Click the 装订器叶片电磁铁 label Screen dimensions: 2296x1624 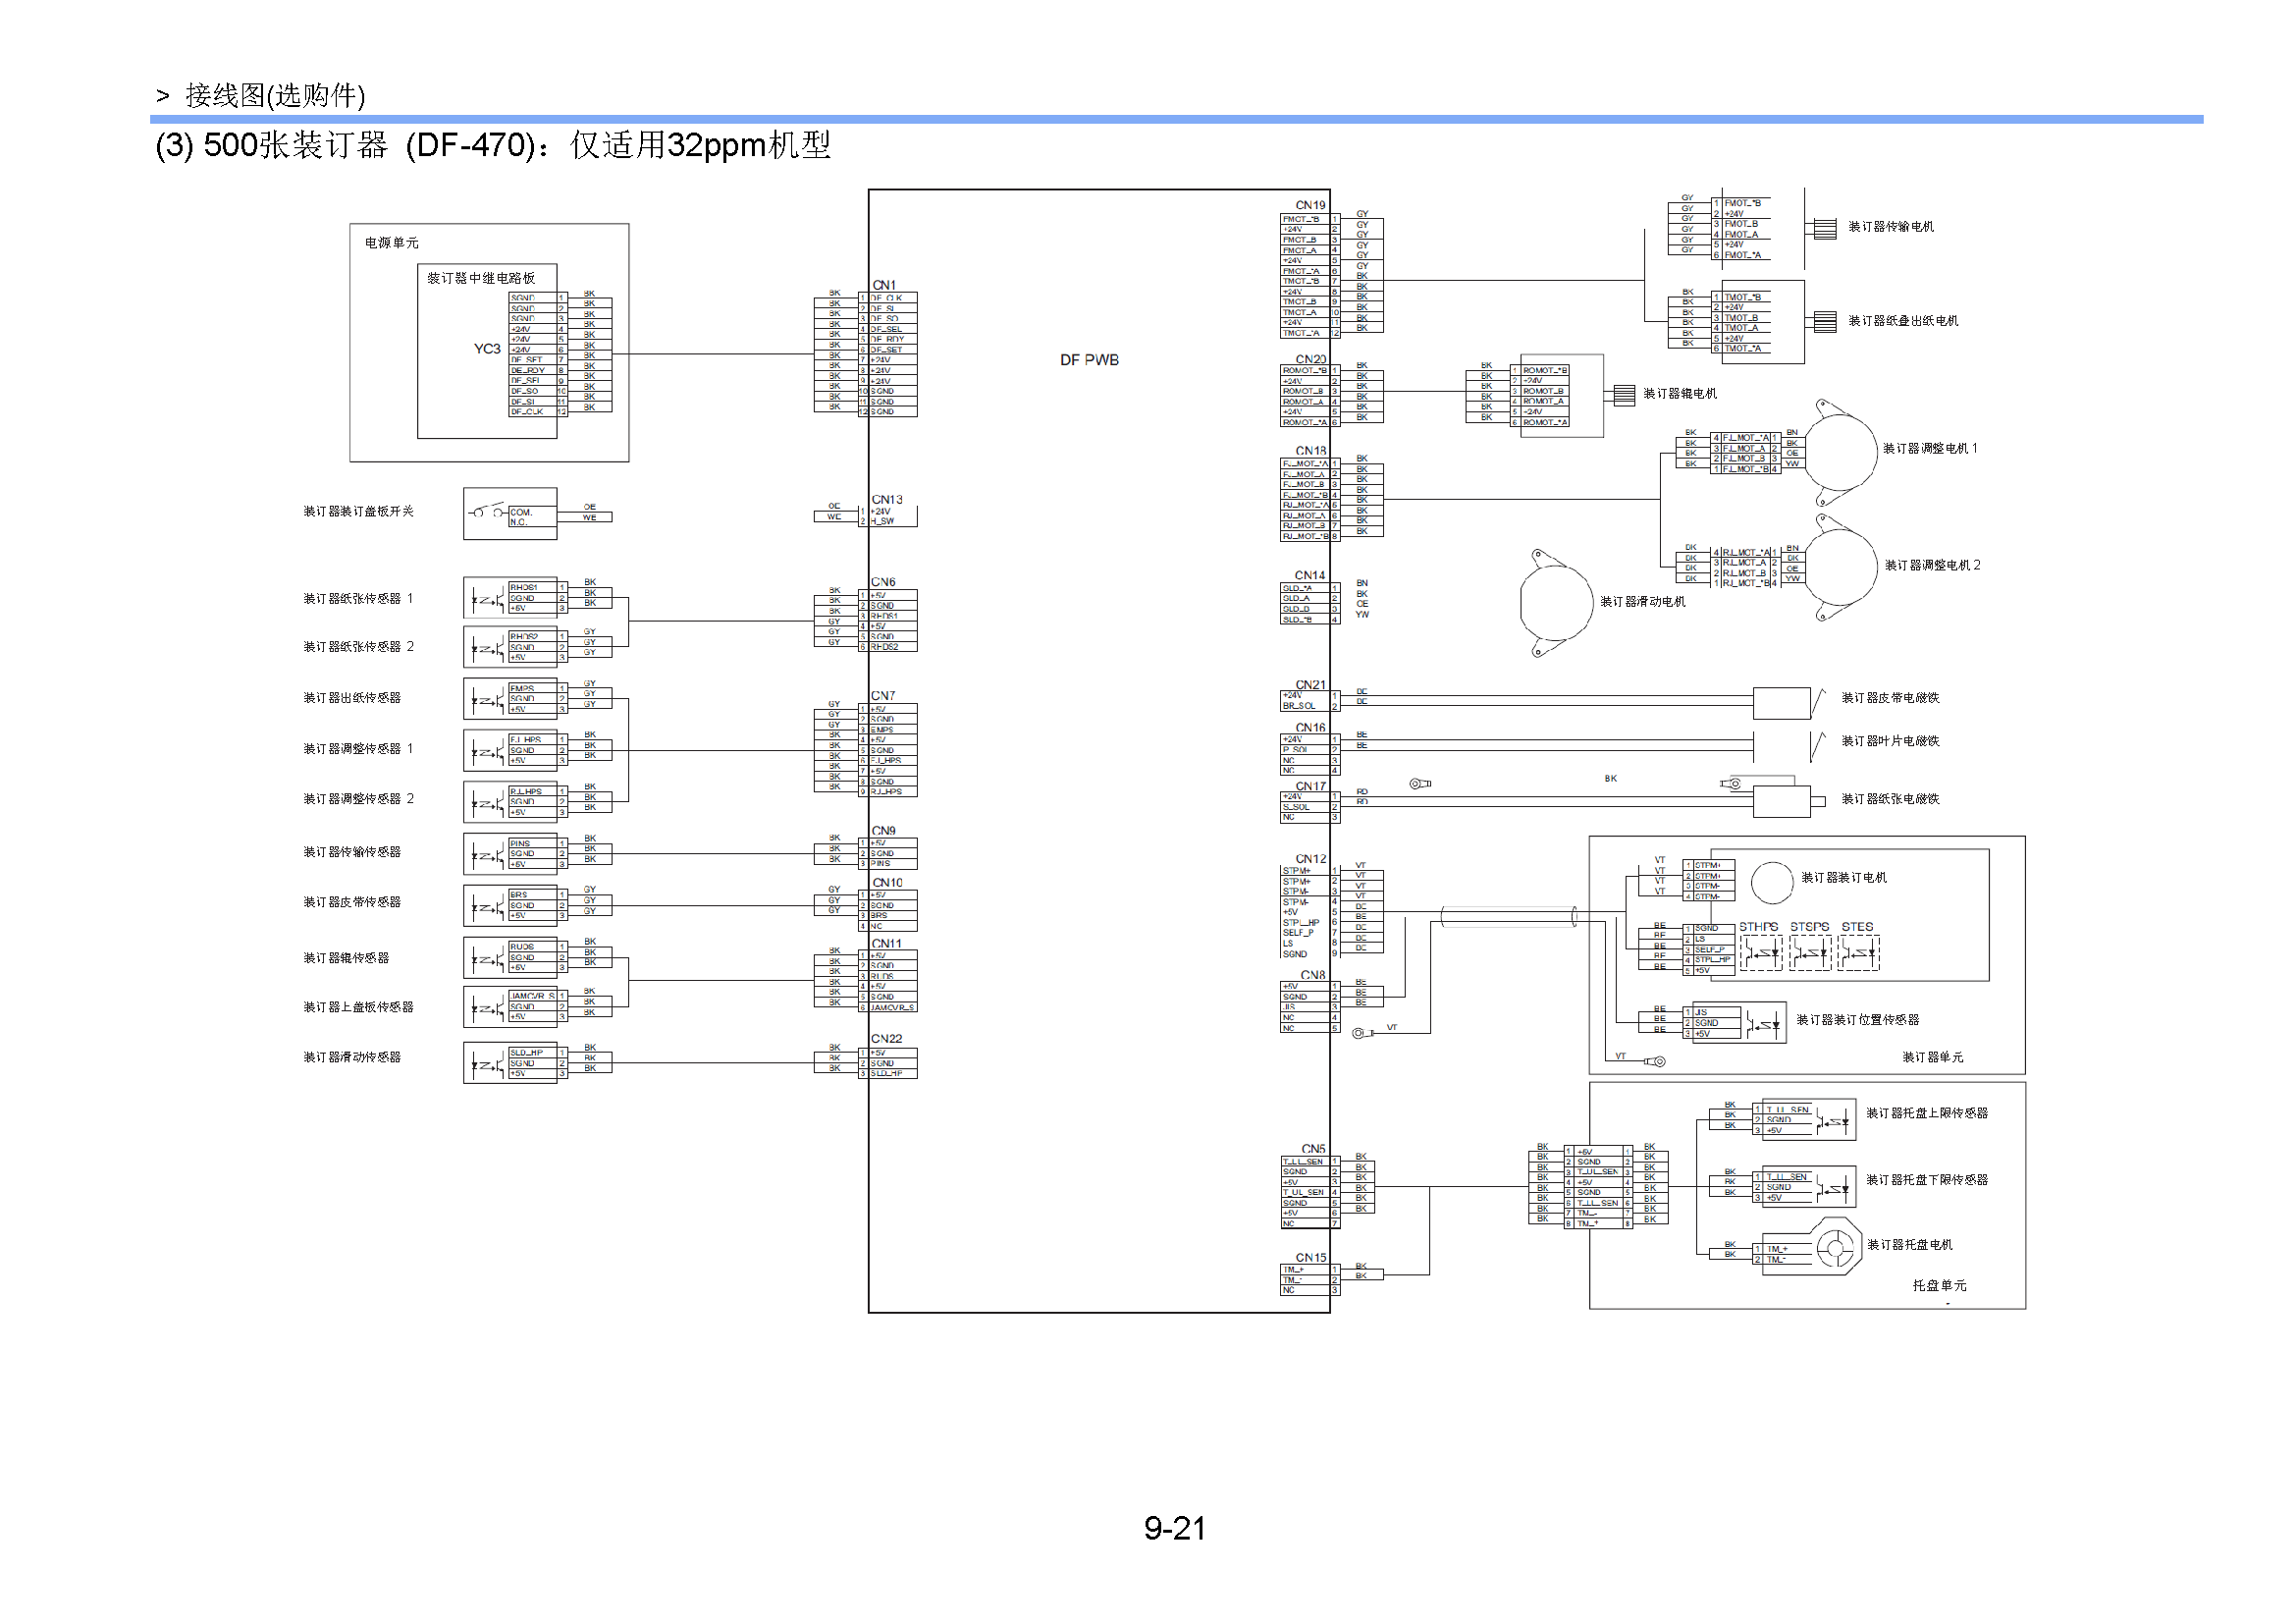coord(1890,740)
